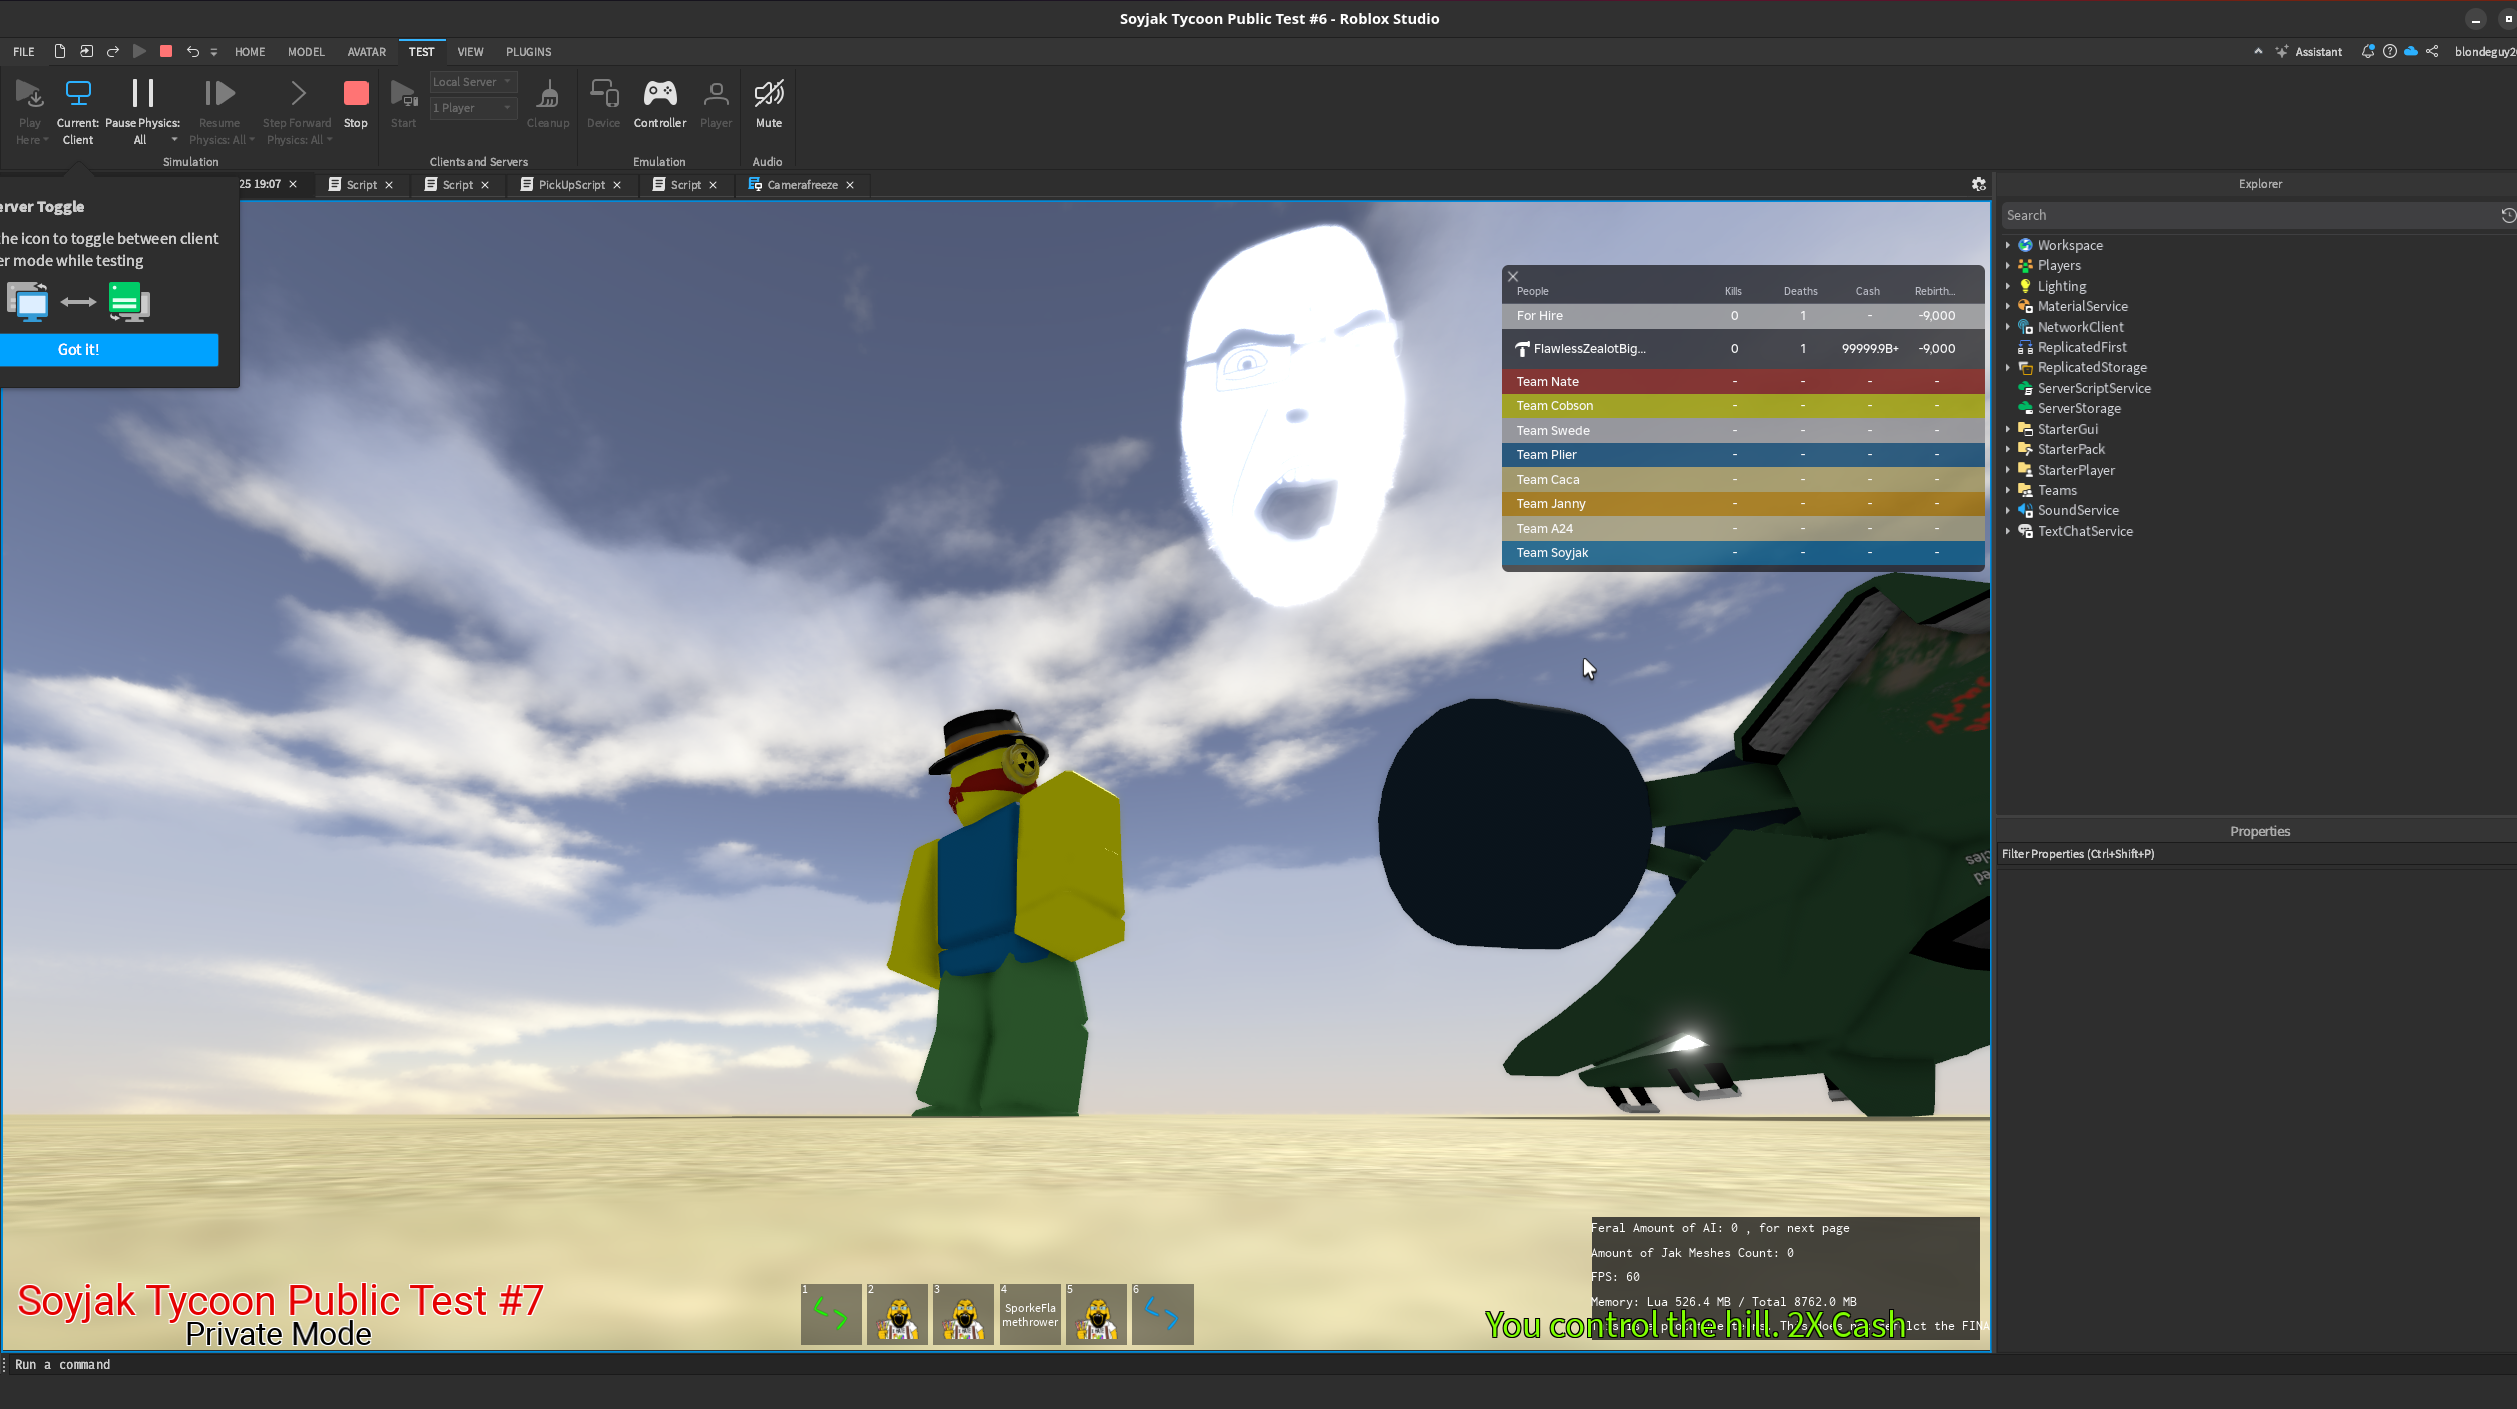The image size is (2517, 1409).
Task: Click the Play Here icon
Action: (30, 94)
